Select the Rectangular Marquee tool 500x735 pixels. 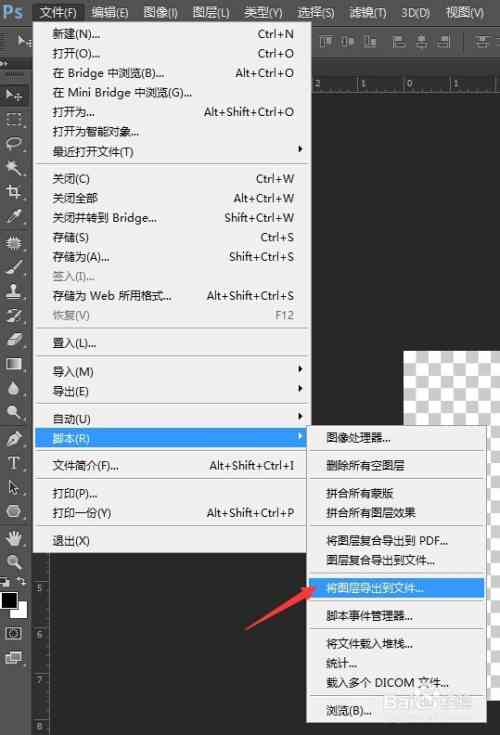pyautogui.click(x=14, y=120)
